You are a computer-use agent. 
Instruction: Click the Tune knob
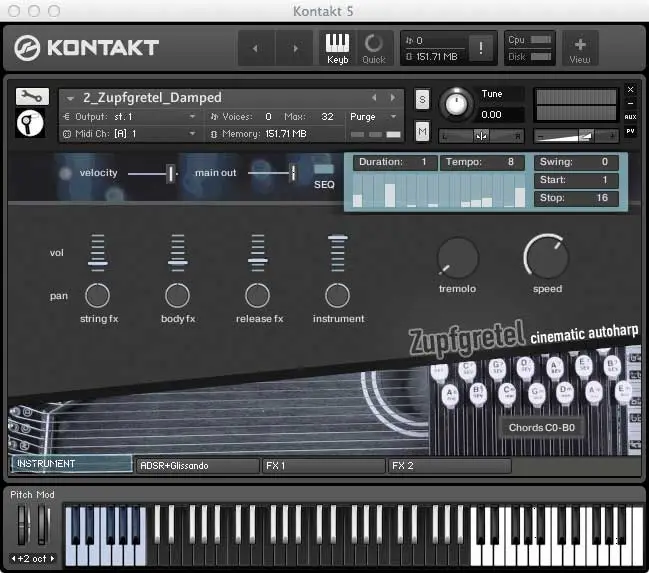tap(456, 104)
